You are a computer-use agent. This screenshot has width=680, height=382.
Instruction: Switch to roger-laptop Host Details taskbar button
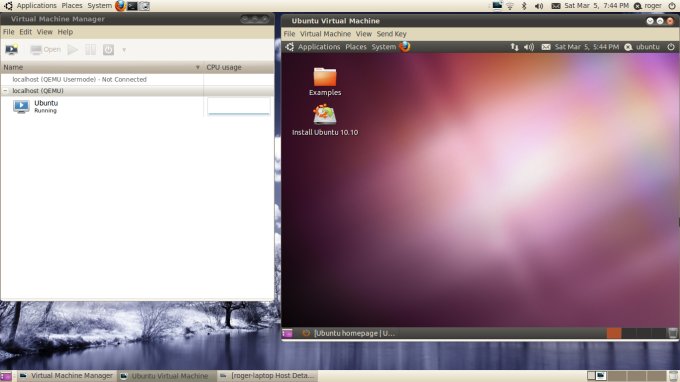pyautogui.click(x=267, y=375)
